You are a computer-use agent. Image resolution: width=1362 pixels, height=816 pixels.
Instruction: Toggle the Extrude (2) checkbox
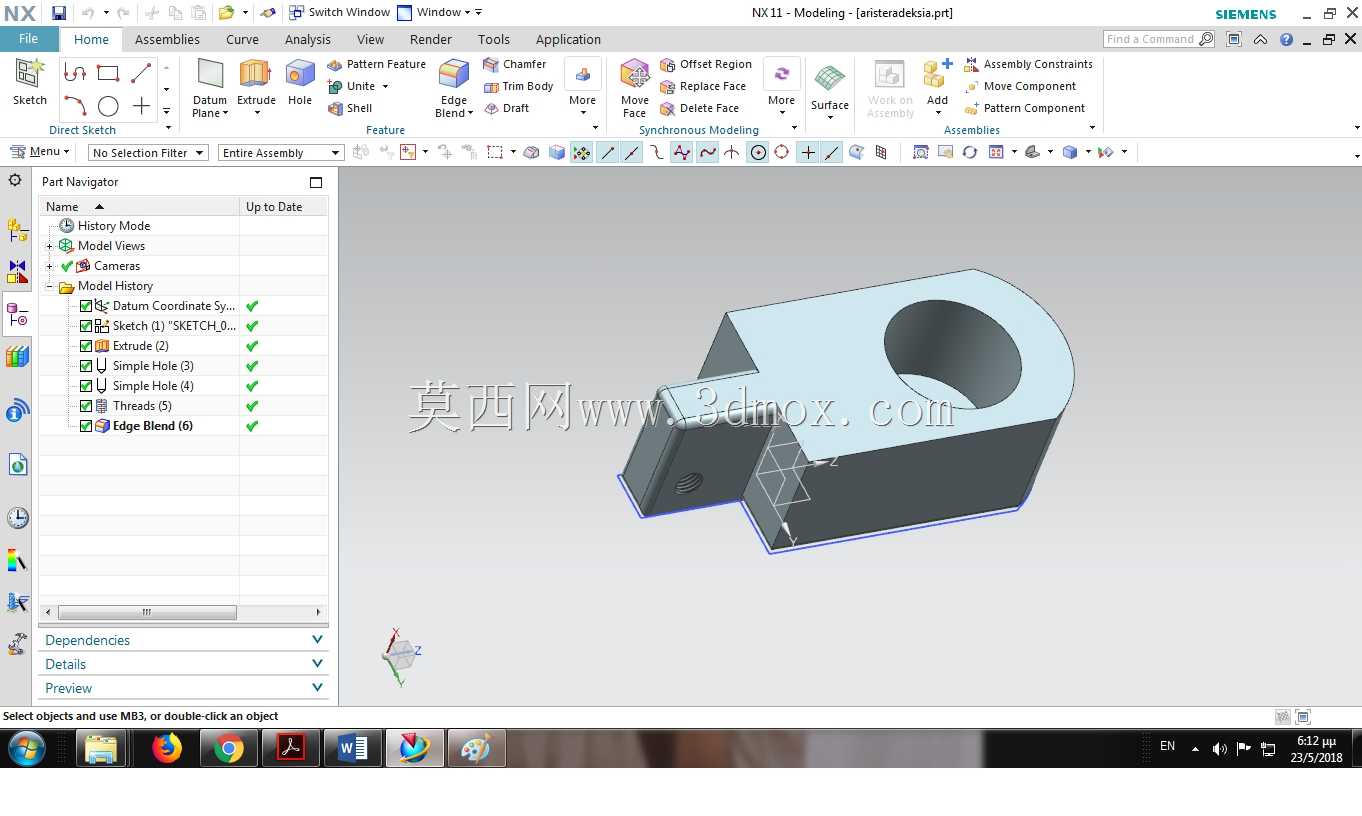point(86,346)
